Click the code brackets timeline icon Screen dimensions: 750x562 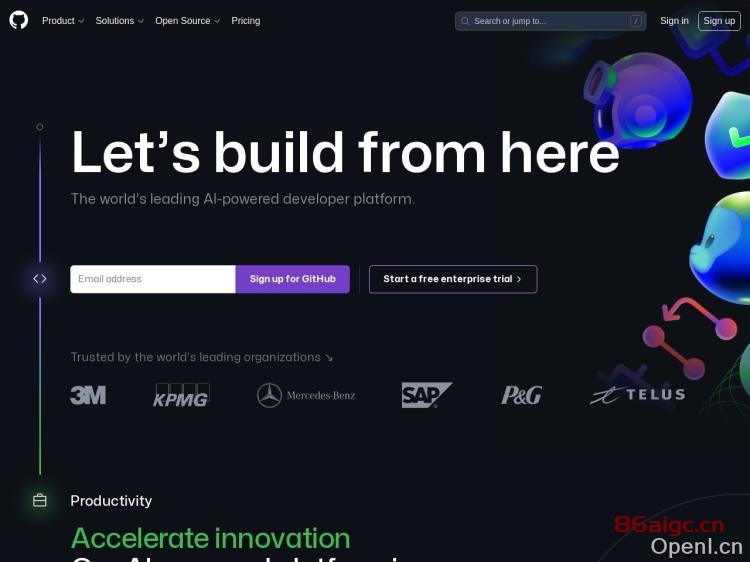coord(40,278)
